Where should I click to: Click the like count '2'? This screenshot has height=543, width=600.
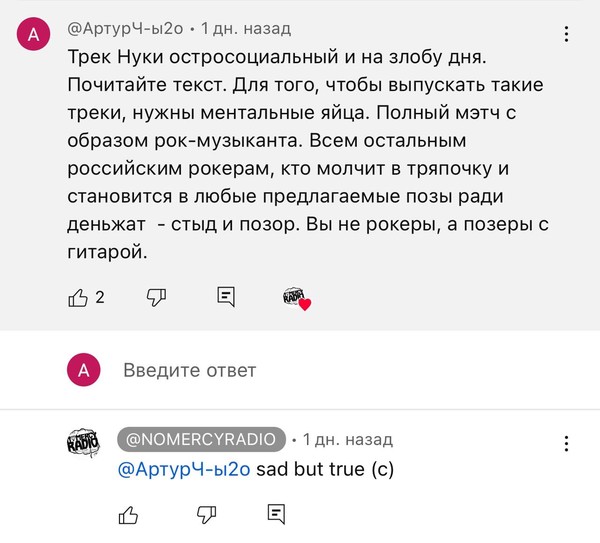pos(100,297)
